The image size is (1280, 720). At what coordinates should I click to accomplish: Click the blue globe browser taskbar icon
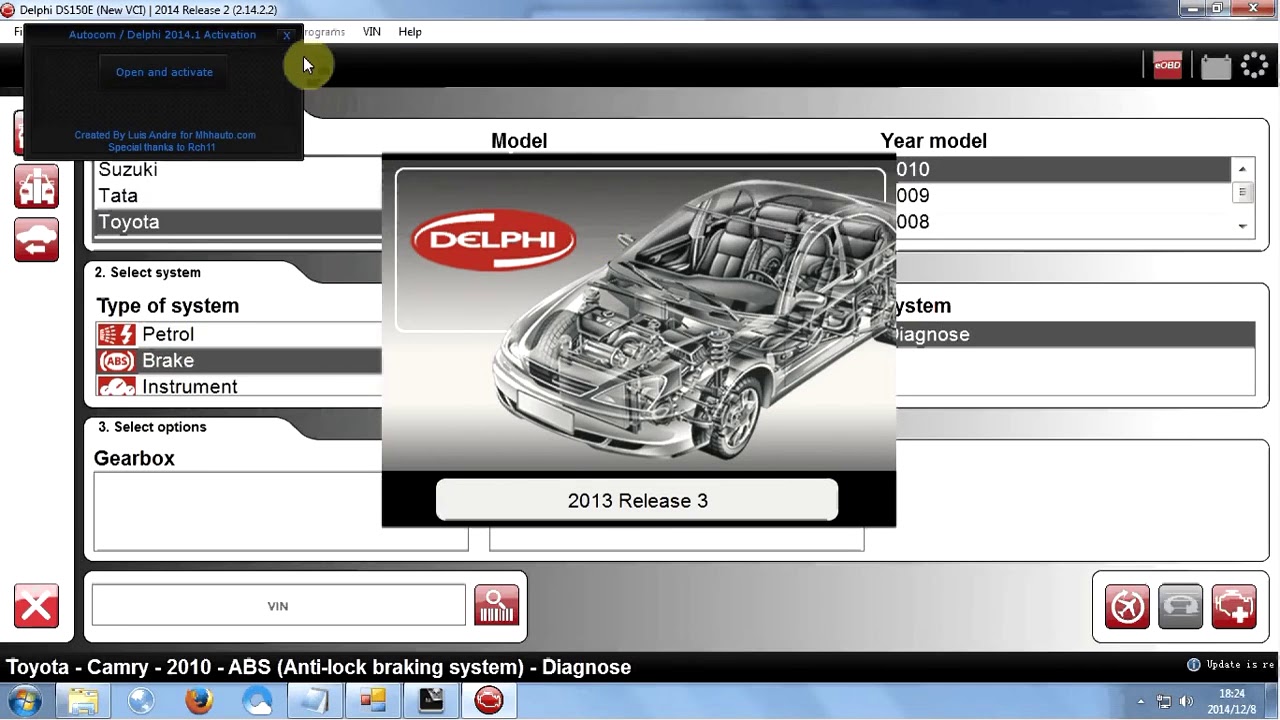[141, 701]
